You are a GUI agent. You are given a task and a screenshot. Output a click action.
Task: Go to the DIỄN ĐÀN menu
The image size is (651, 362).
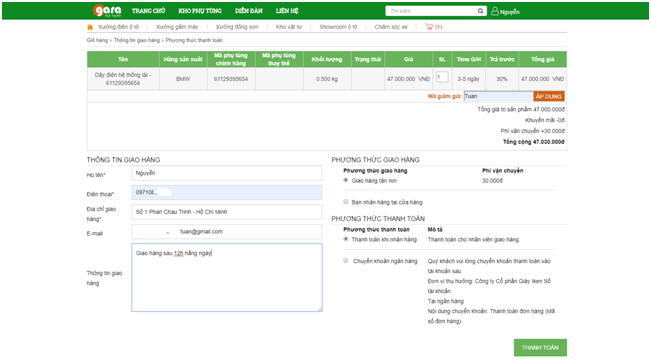(249, 11)
